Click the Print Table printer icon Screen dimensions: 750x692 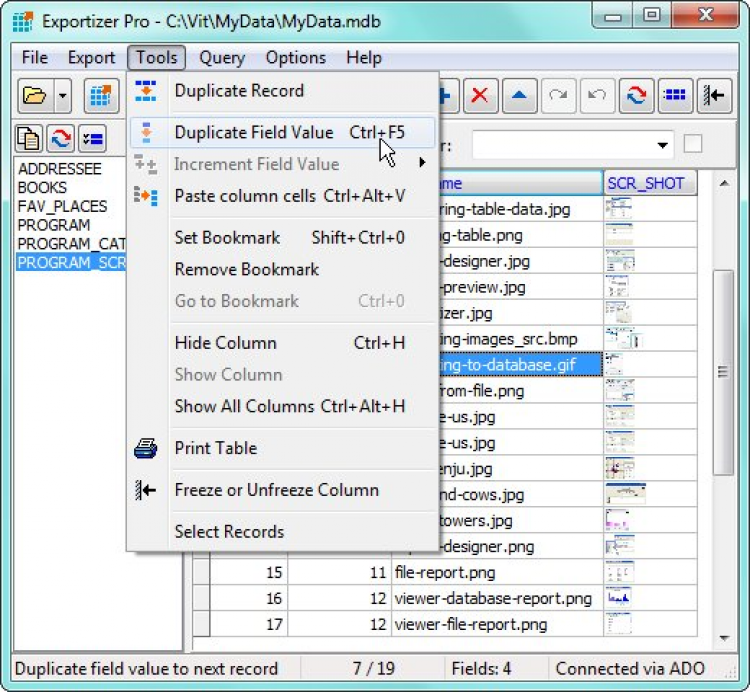pos(145,448)
